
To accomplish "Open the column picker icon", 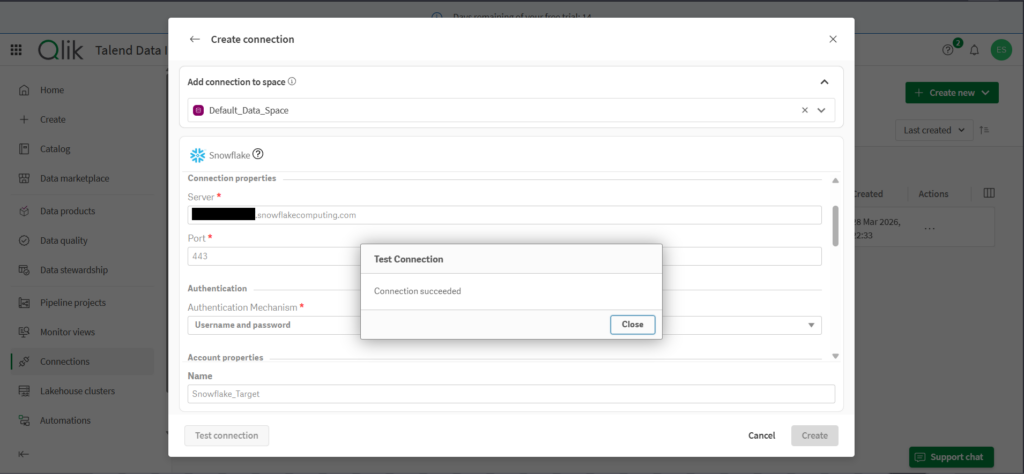I will click(x=989, y=193).
